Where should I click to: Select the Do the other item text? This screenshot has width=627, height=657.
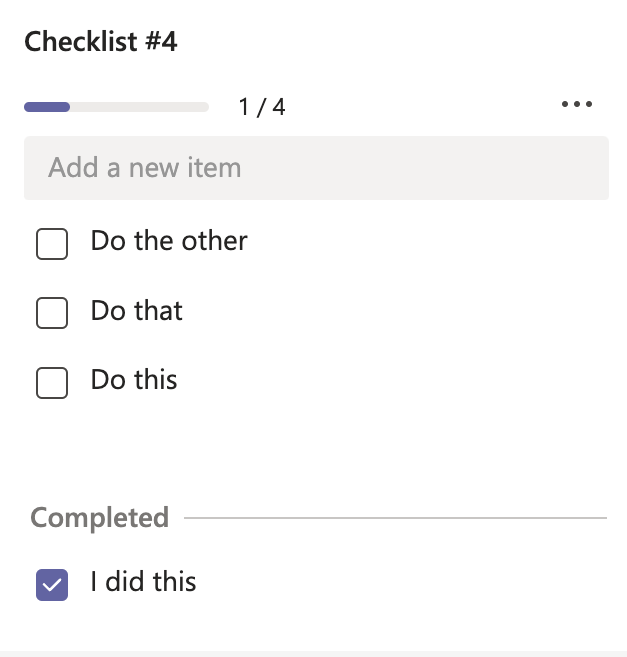[x=169, y=241]
